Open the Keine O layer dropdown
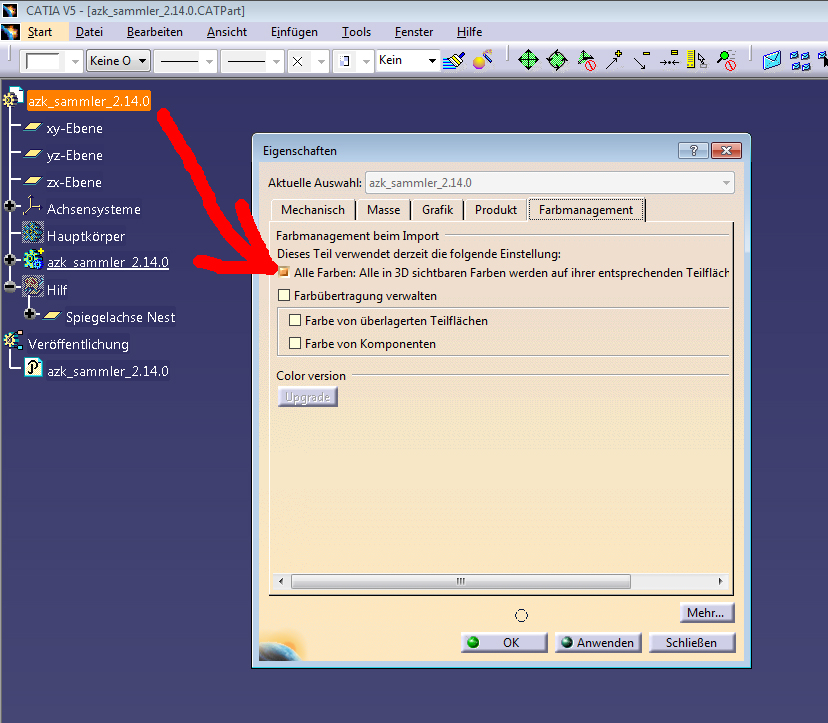The height and width of the screenshot is (723, 828). 119,61
